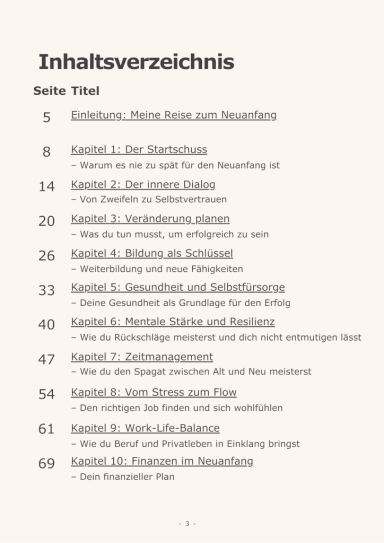
Task: Click page number 33 for Kapitel 5
Action: (46, 290)
